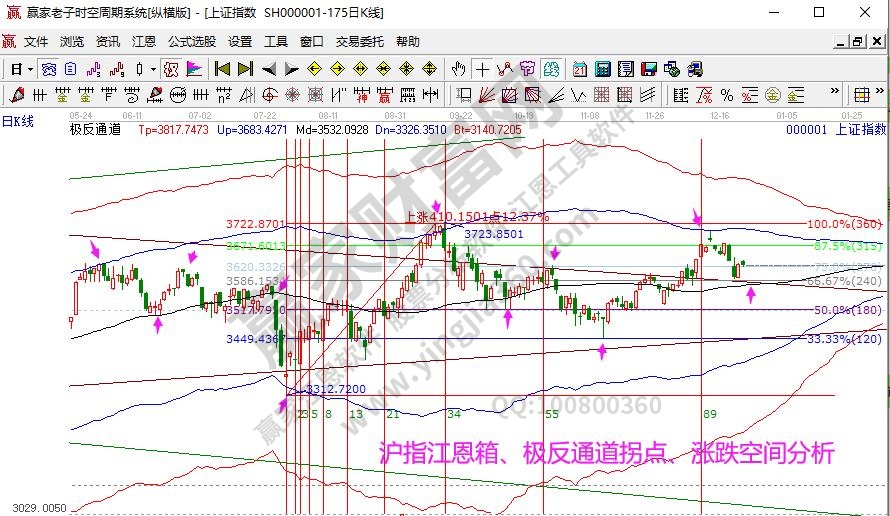Screen dimensions: 890x516
Task: Open the calculator tool
Action: click(603, 69)
